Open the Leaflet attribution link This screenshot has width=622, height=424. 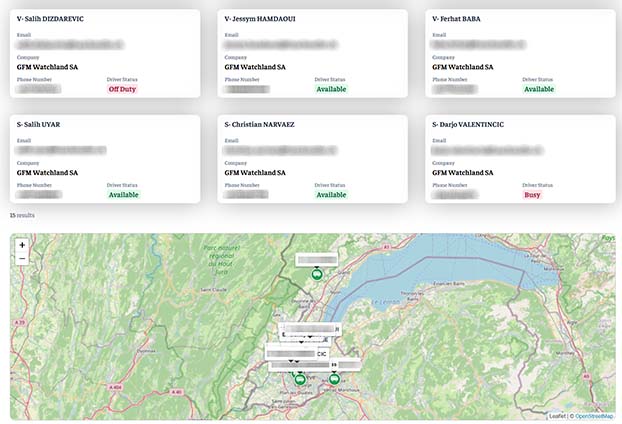(x=557, y=416)
